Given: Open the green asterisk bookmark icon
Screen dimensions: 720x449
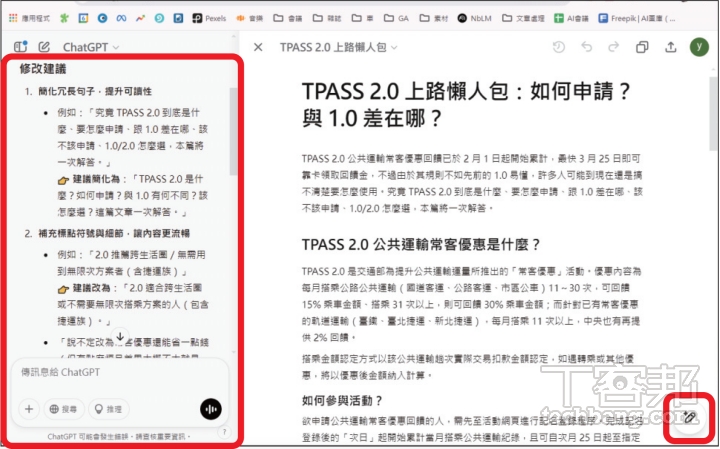Looking at the screenshot, I should point(64,18).
